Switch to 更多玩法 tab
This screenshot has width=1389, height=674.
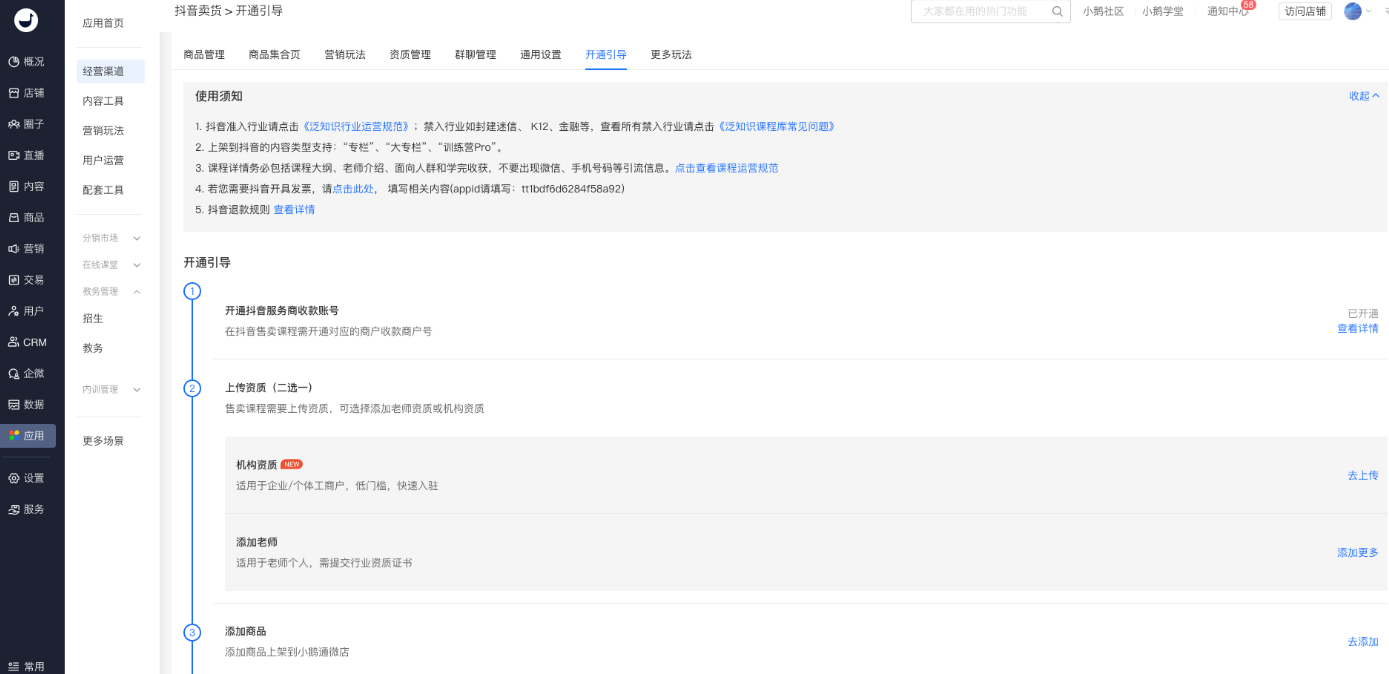(671, 55)
